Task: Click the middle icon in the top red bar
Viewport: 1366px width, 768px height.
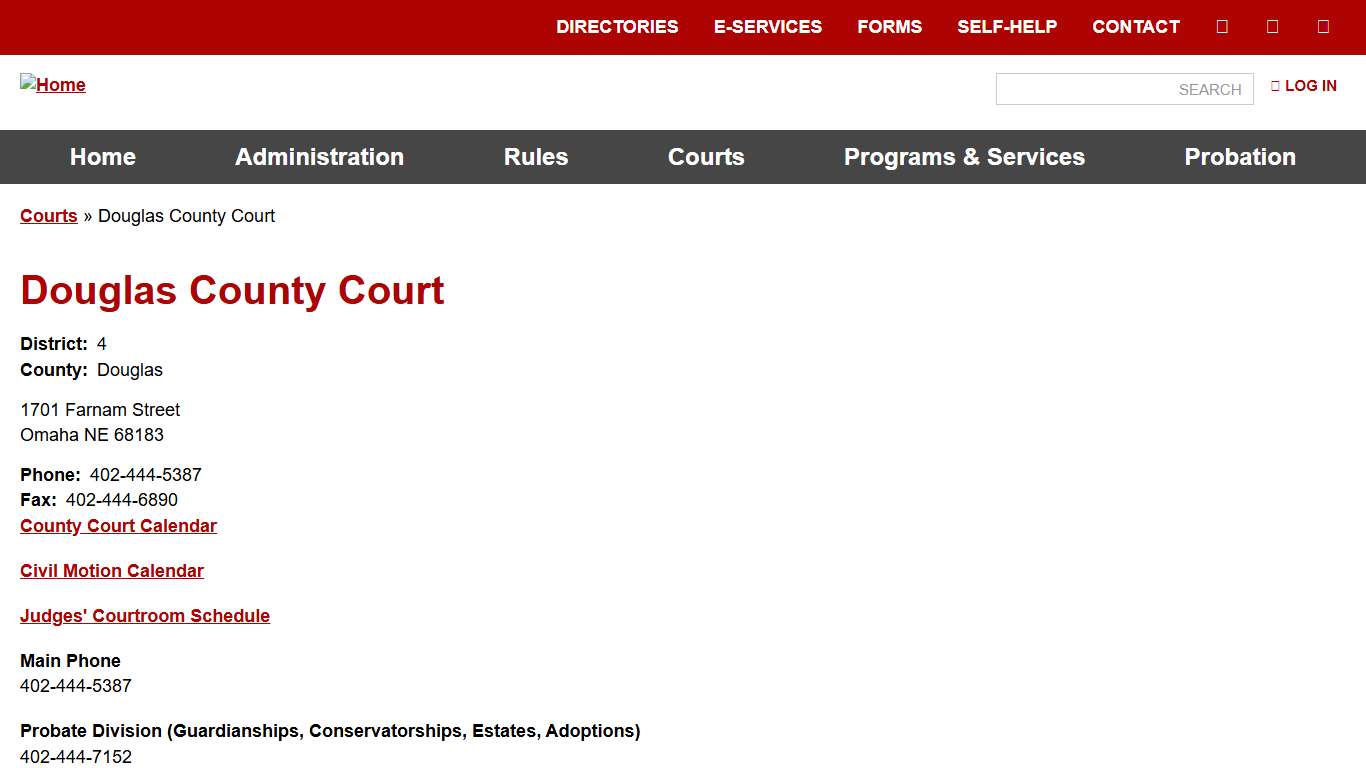Action: click(x=1272, y=26)
